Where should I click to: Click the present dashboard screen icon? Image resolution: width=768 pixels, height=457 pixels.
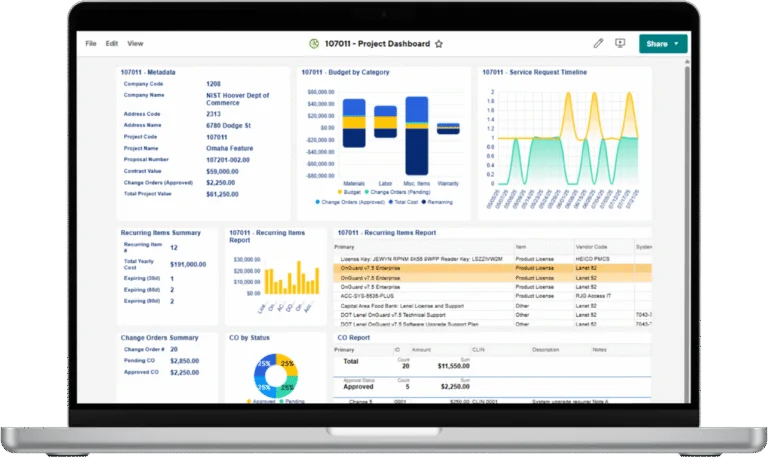620,43
